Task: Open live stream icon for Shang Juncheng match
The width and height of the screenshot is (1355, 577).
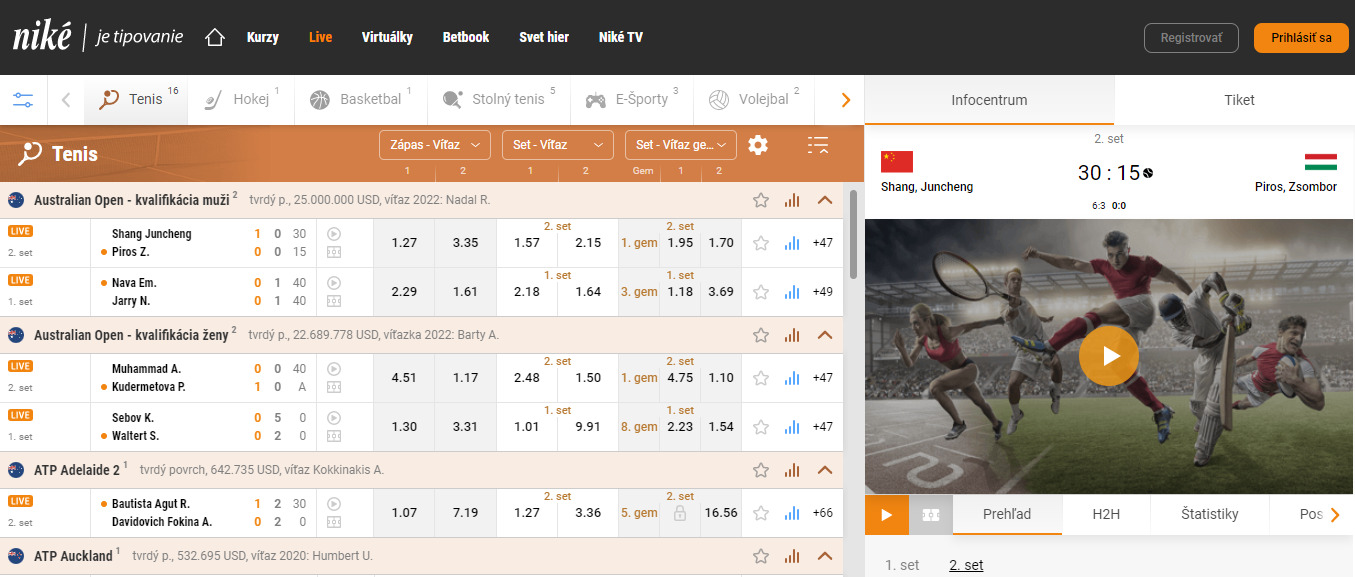Action: click(x=334, y=234)
